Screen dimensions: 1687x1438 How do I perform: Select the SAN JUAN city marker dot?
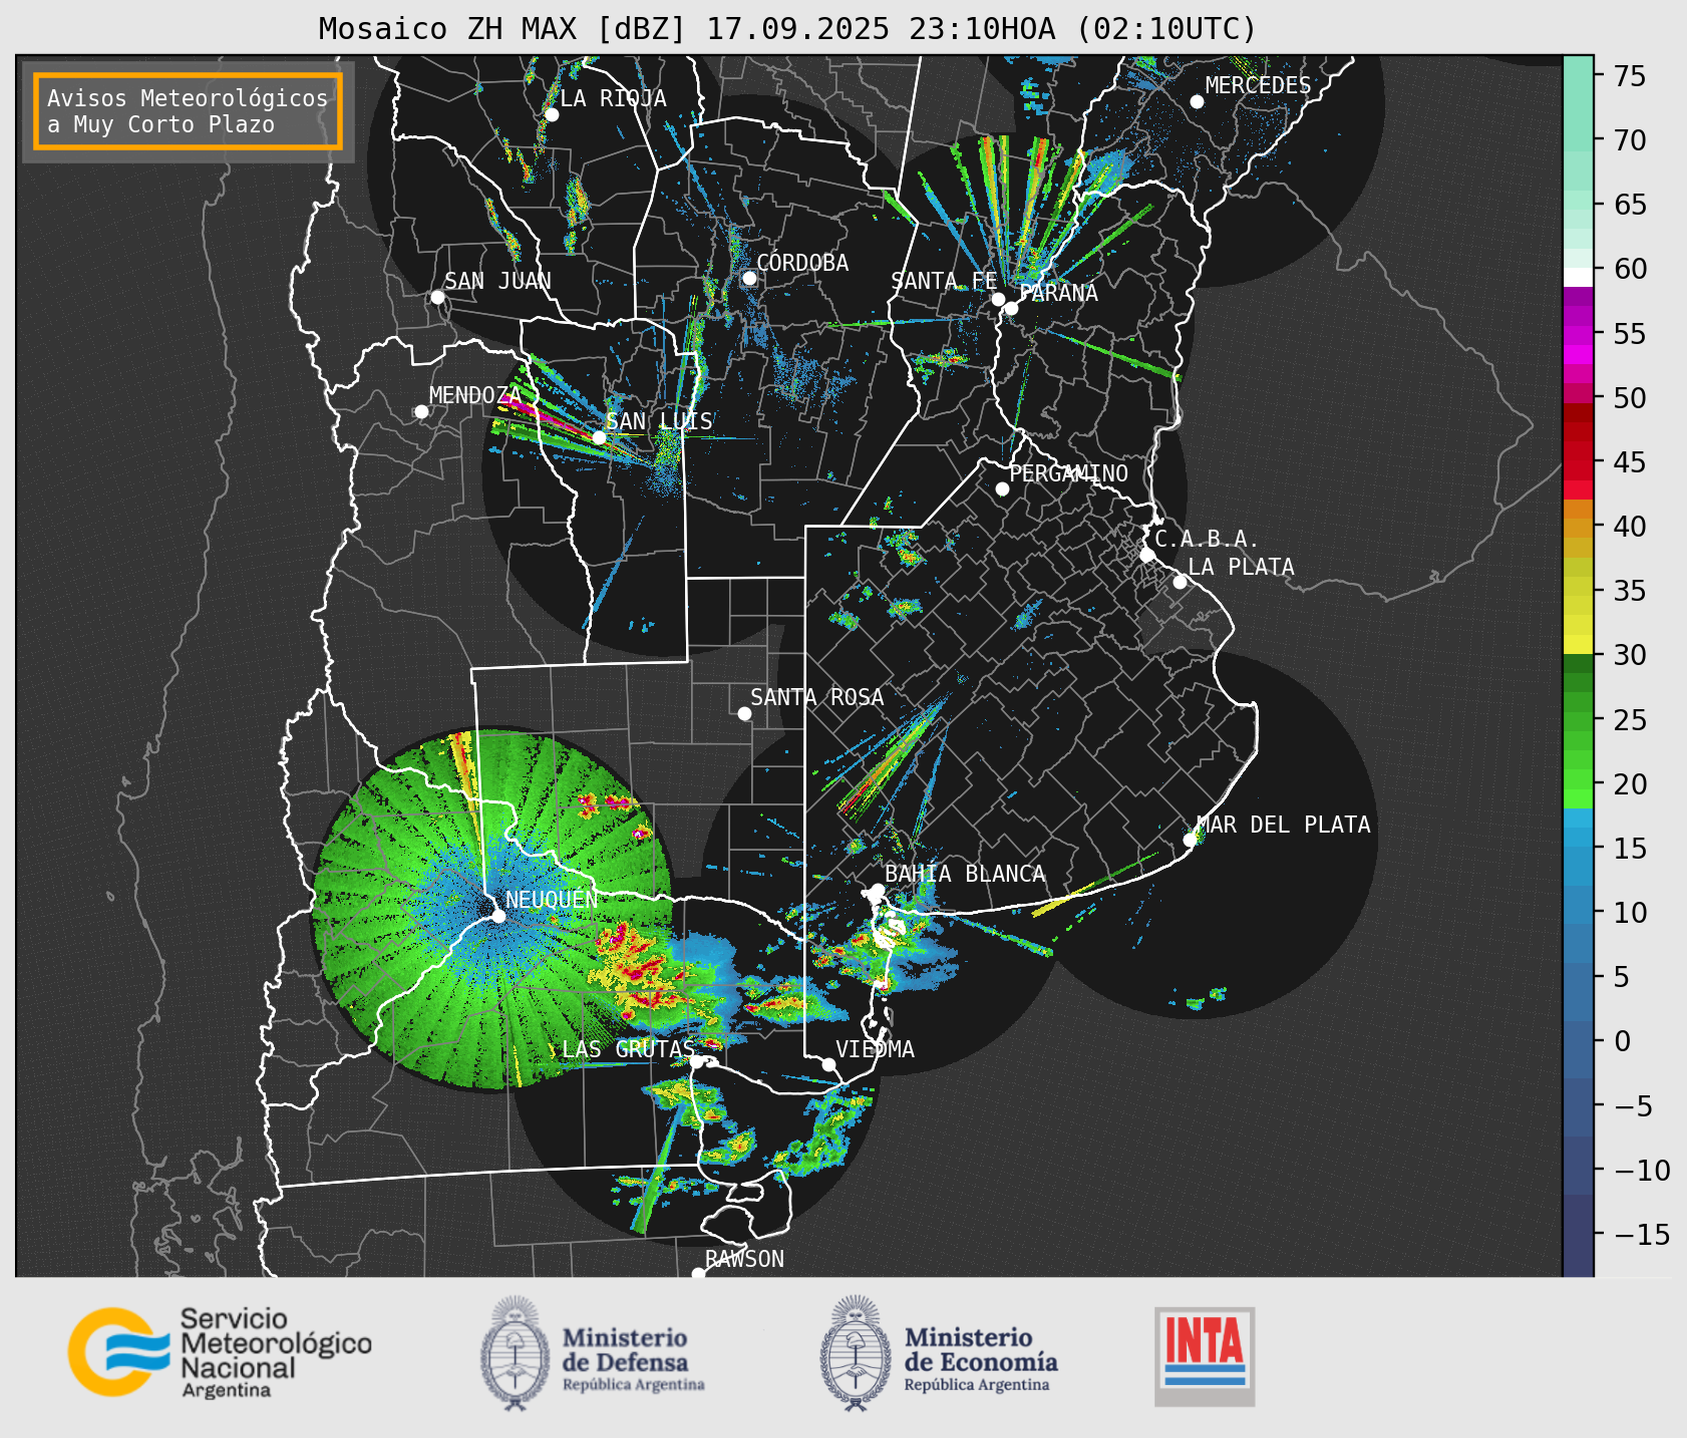437,297
